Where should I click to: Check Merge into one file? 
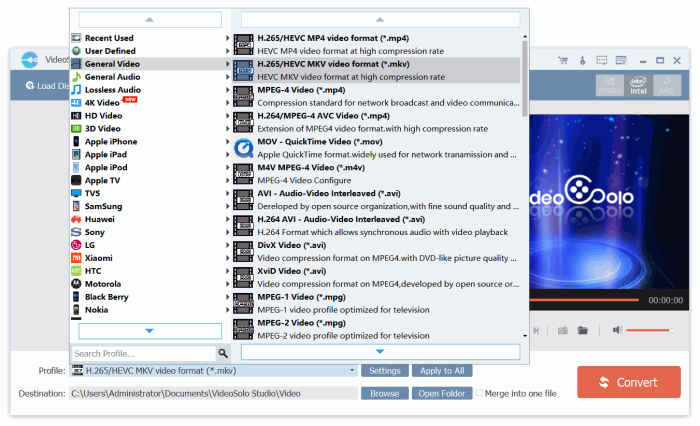coord(479,393)
